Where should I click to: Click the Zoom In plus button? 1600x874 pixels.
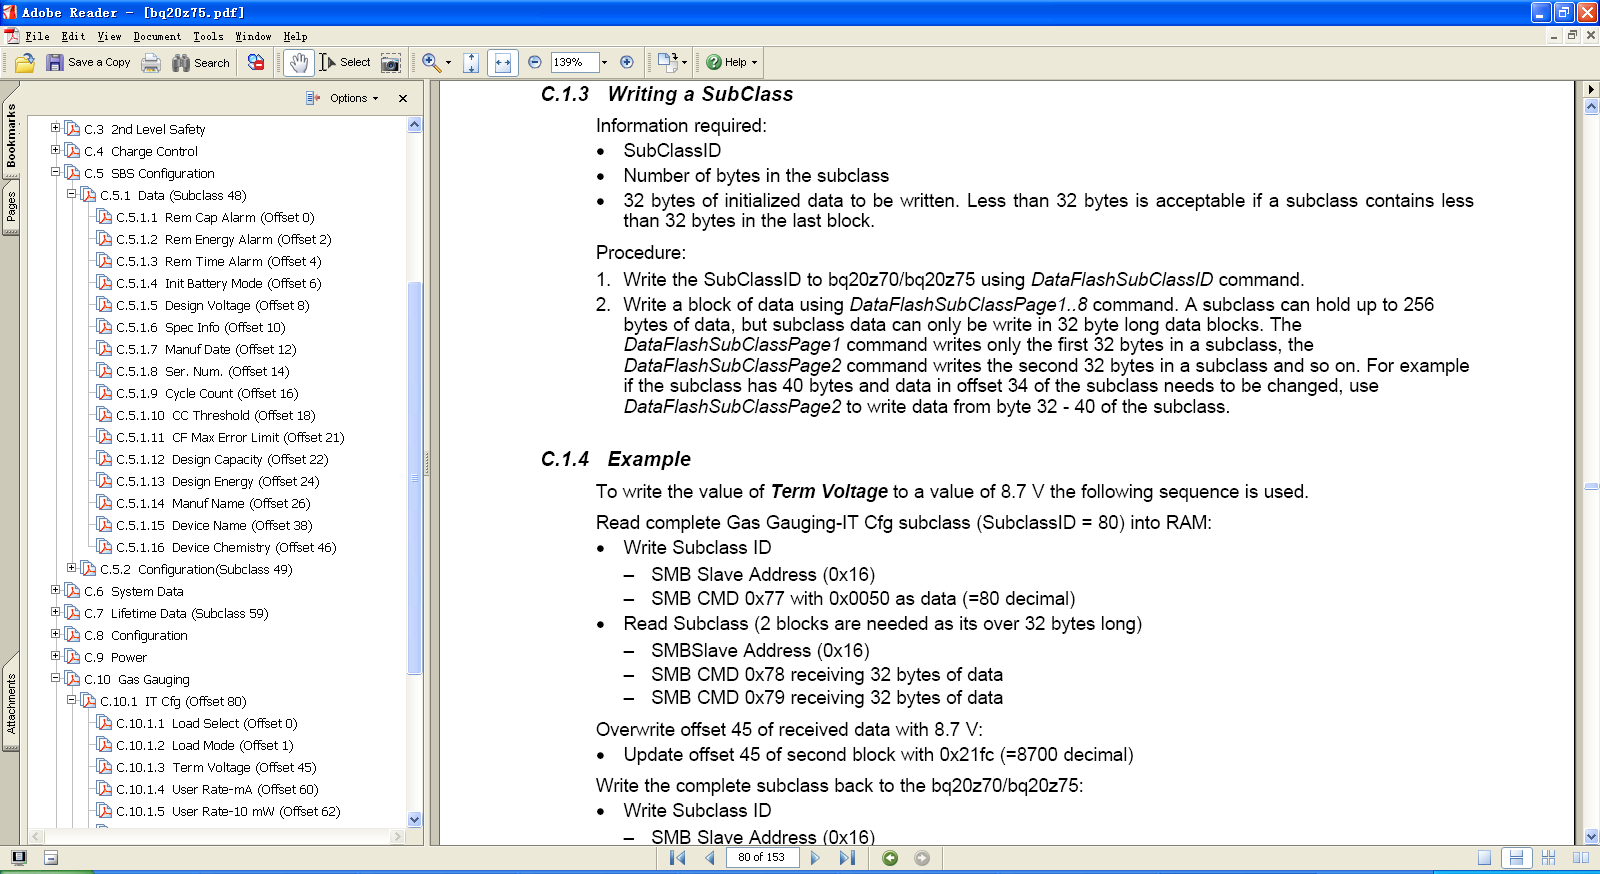[627, 62]
